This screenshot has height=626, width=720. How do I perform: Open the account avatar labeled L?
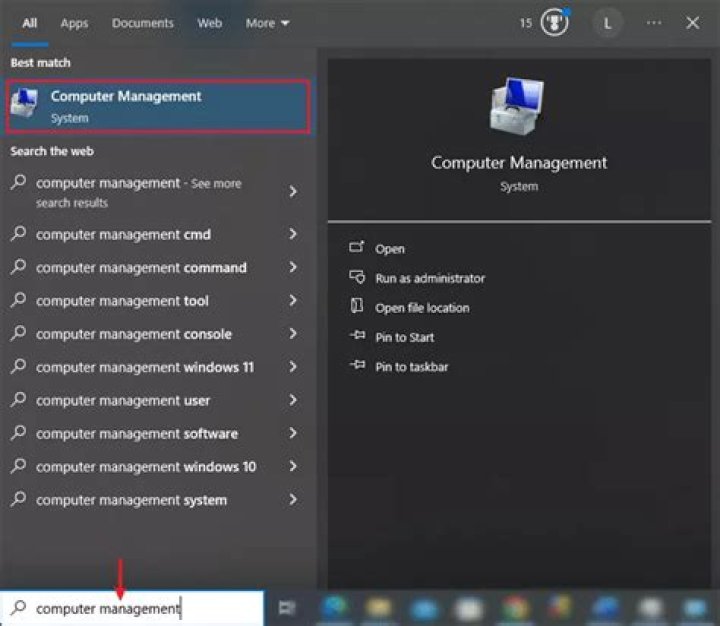coord(607,23)
